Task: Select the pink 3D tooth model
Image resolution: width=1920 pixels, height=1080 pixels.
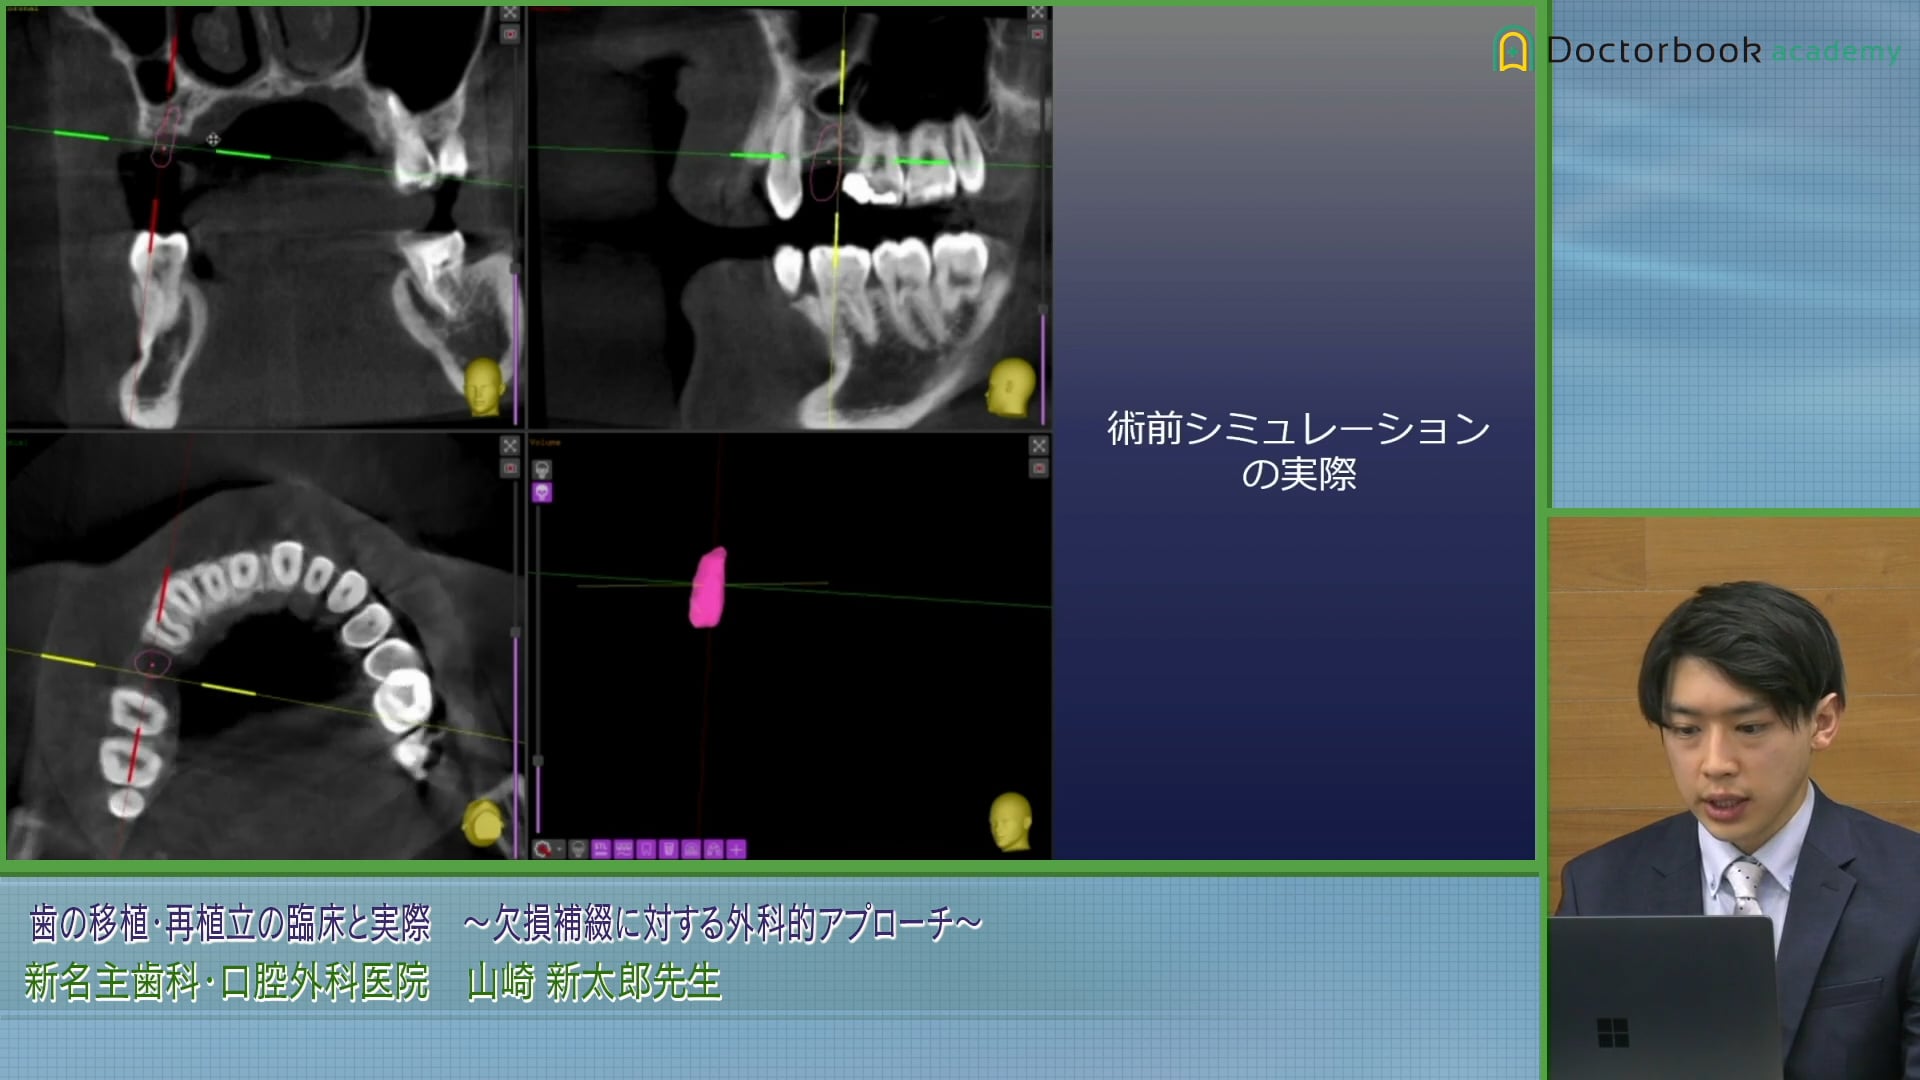Action: pyautogui.click(x=708, y=587)
